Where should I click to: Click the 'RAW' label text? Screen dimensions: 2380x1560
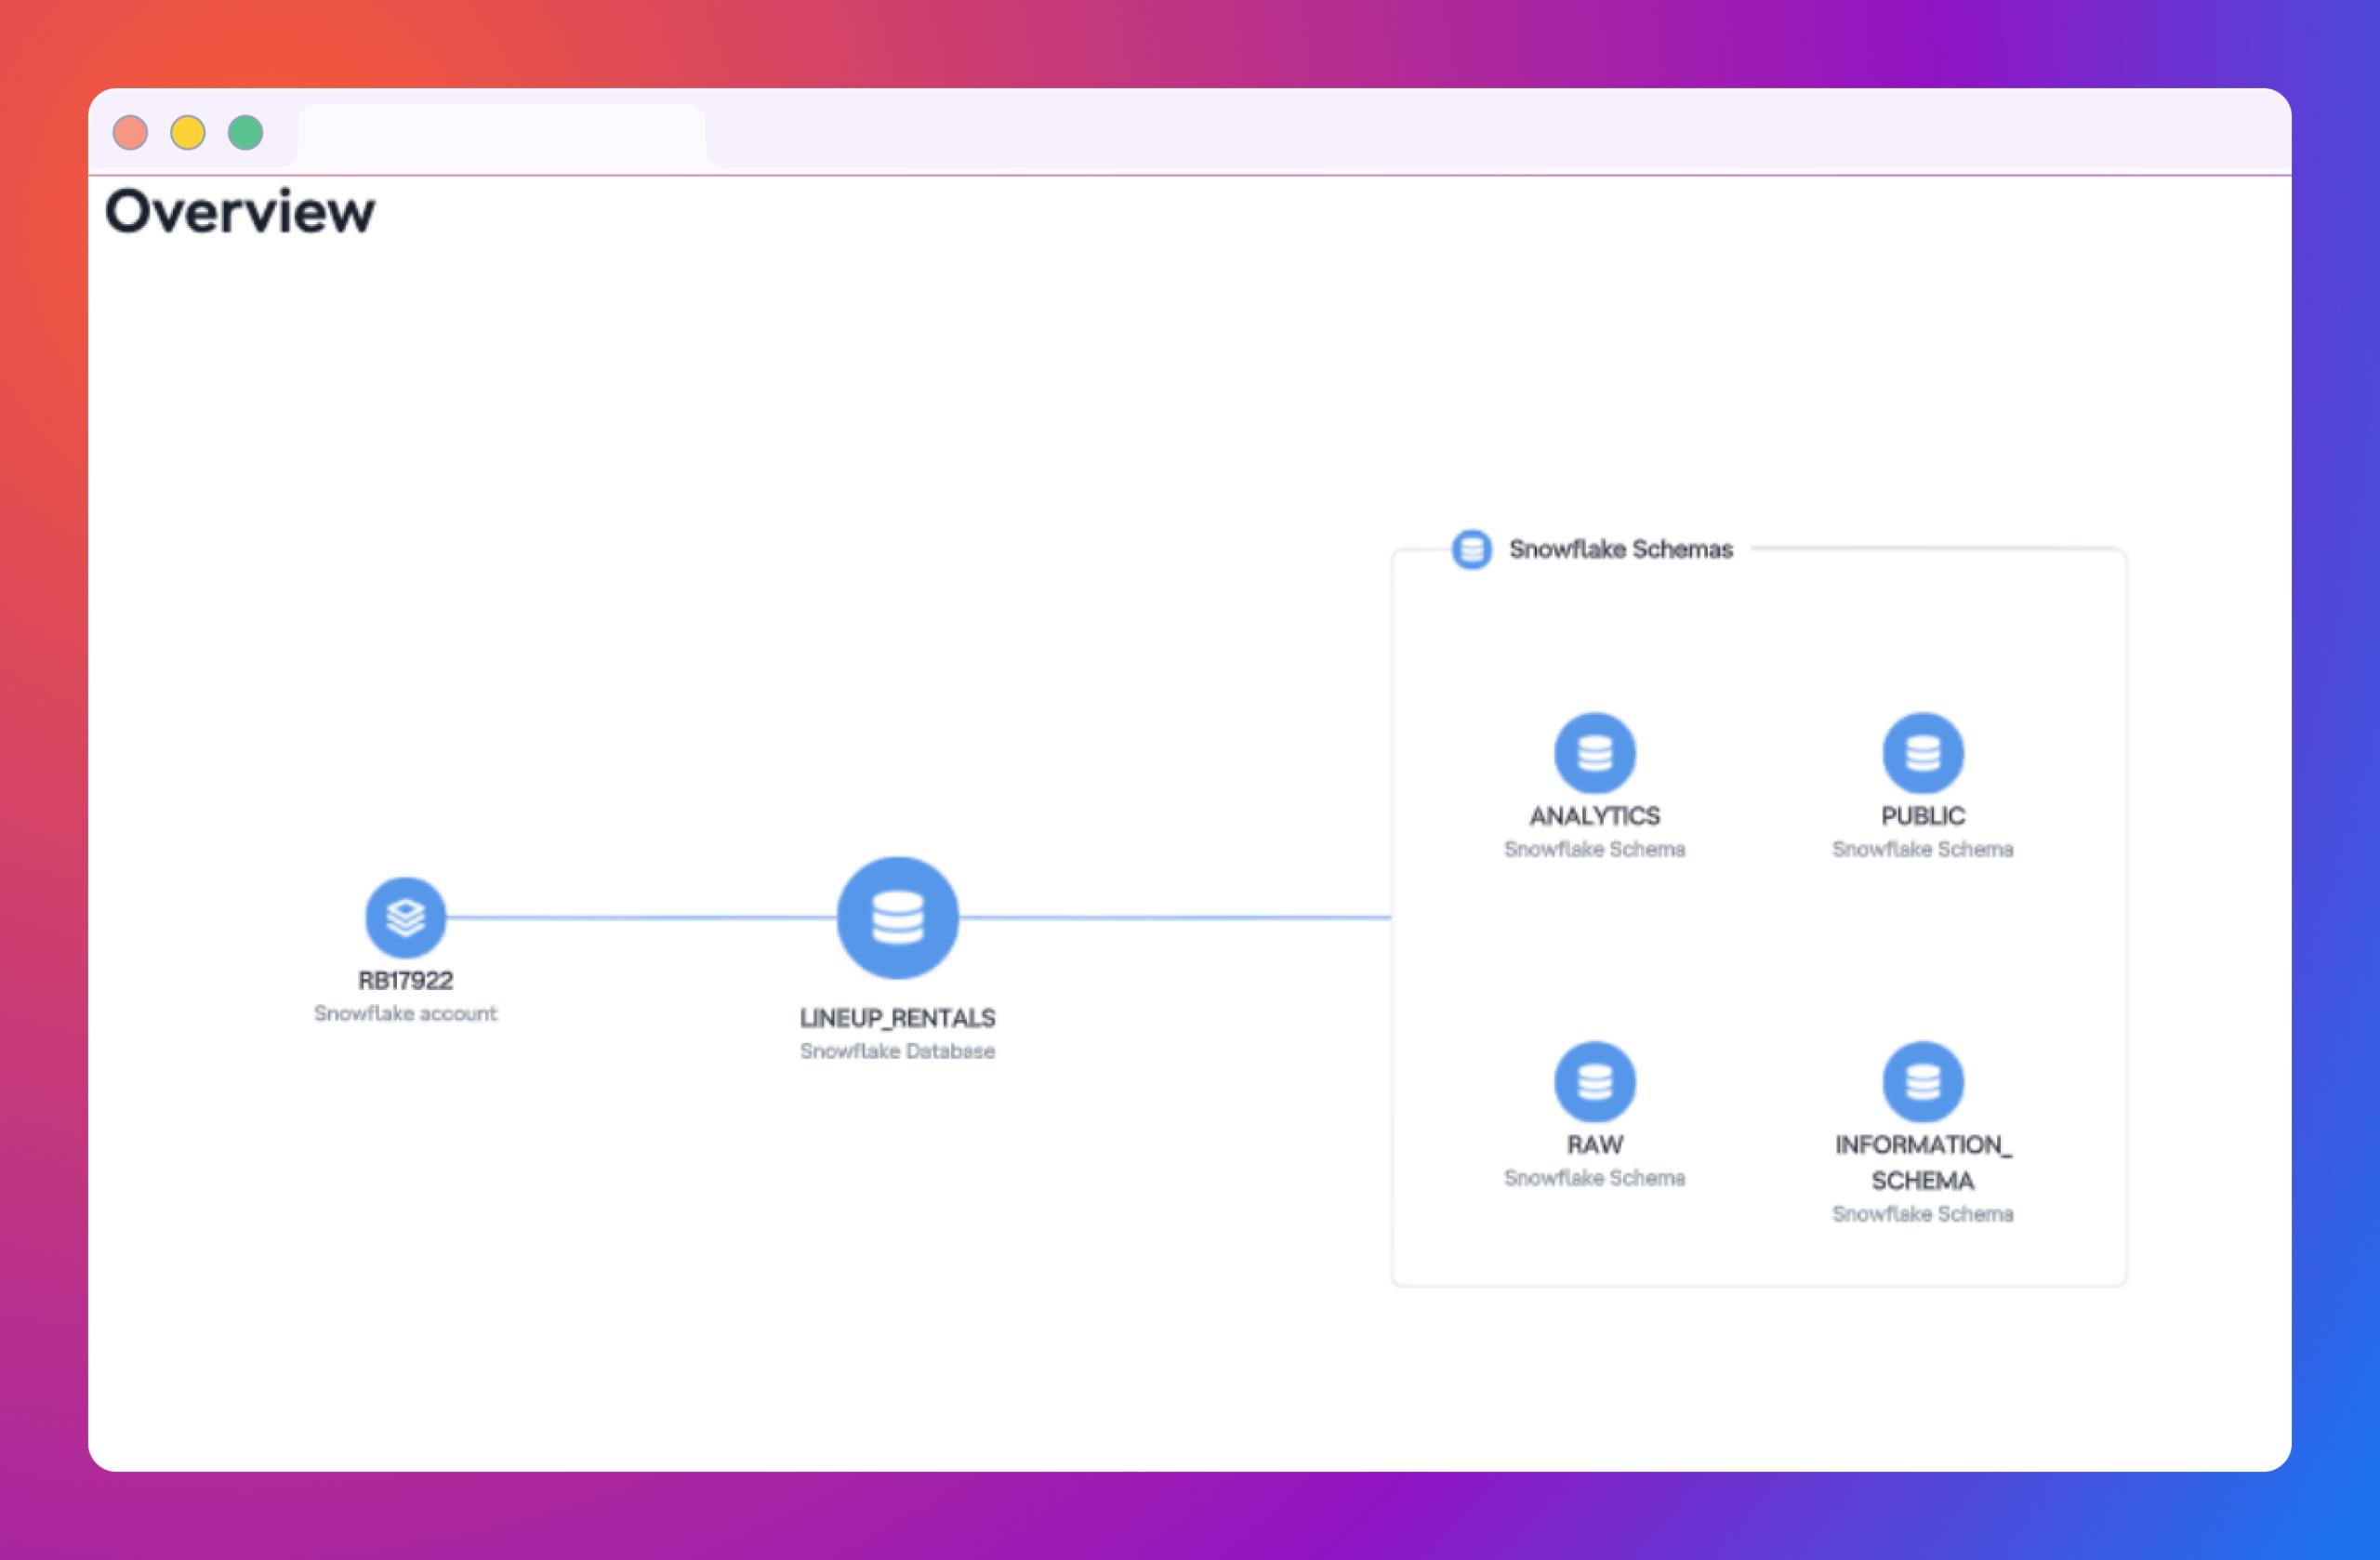pyautogui.click(x=1594, y=1144)
